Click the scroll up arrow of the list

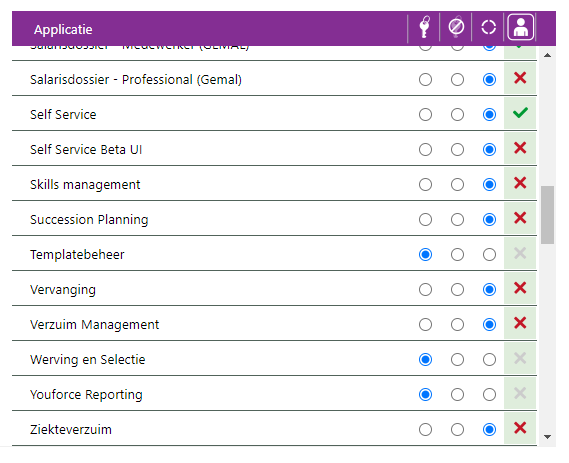547,56
